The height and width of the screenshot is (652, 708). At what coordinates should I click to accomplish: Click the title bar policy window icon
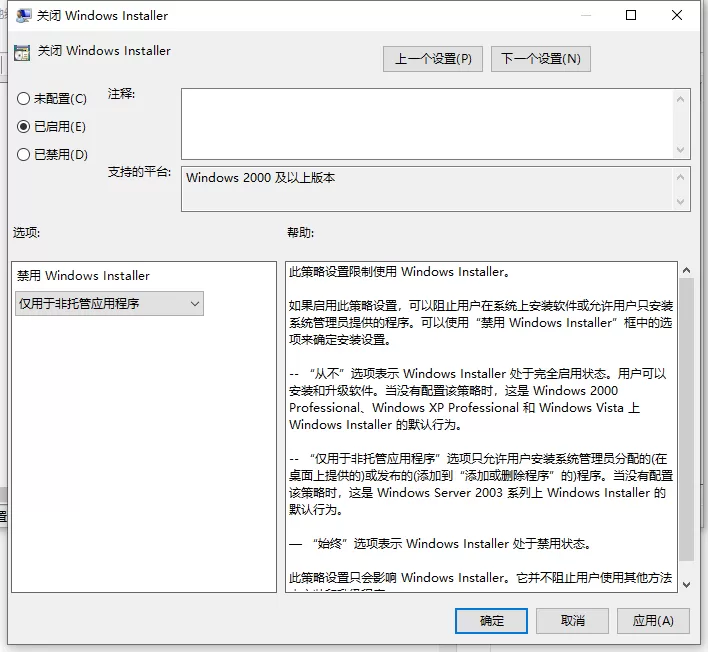(23, 16)
